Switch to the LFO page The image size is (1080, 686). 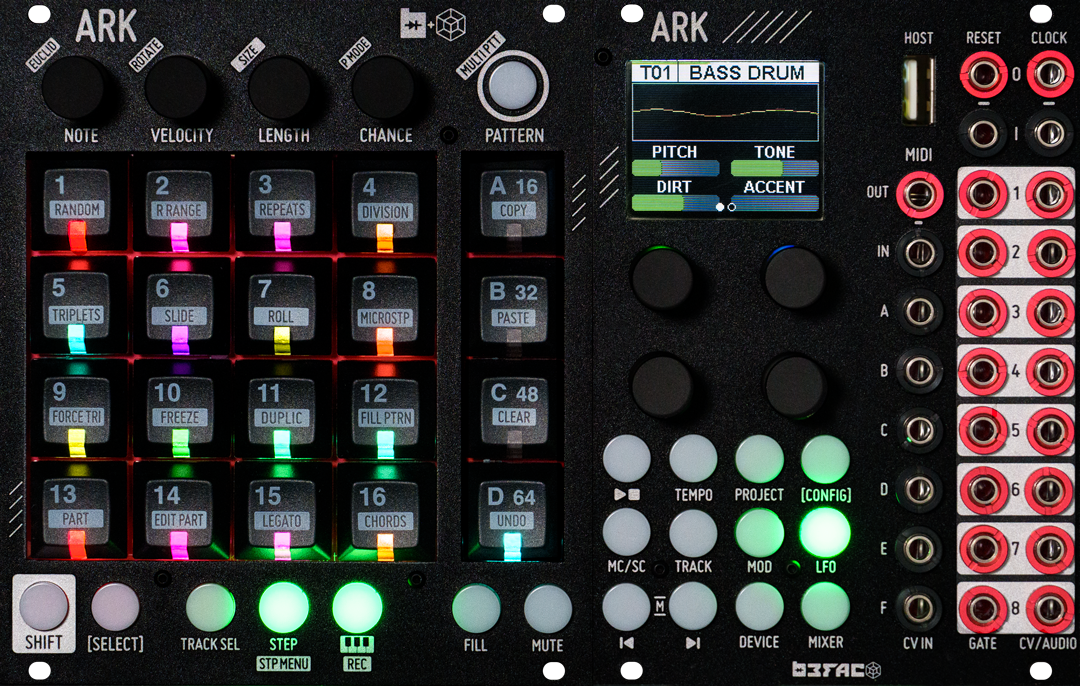pos(825,532)
